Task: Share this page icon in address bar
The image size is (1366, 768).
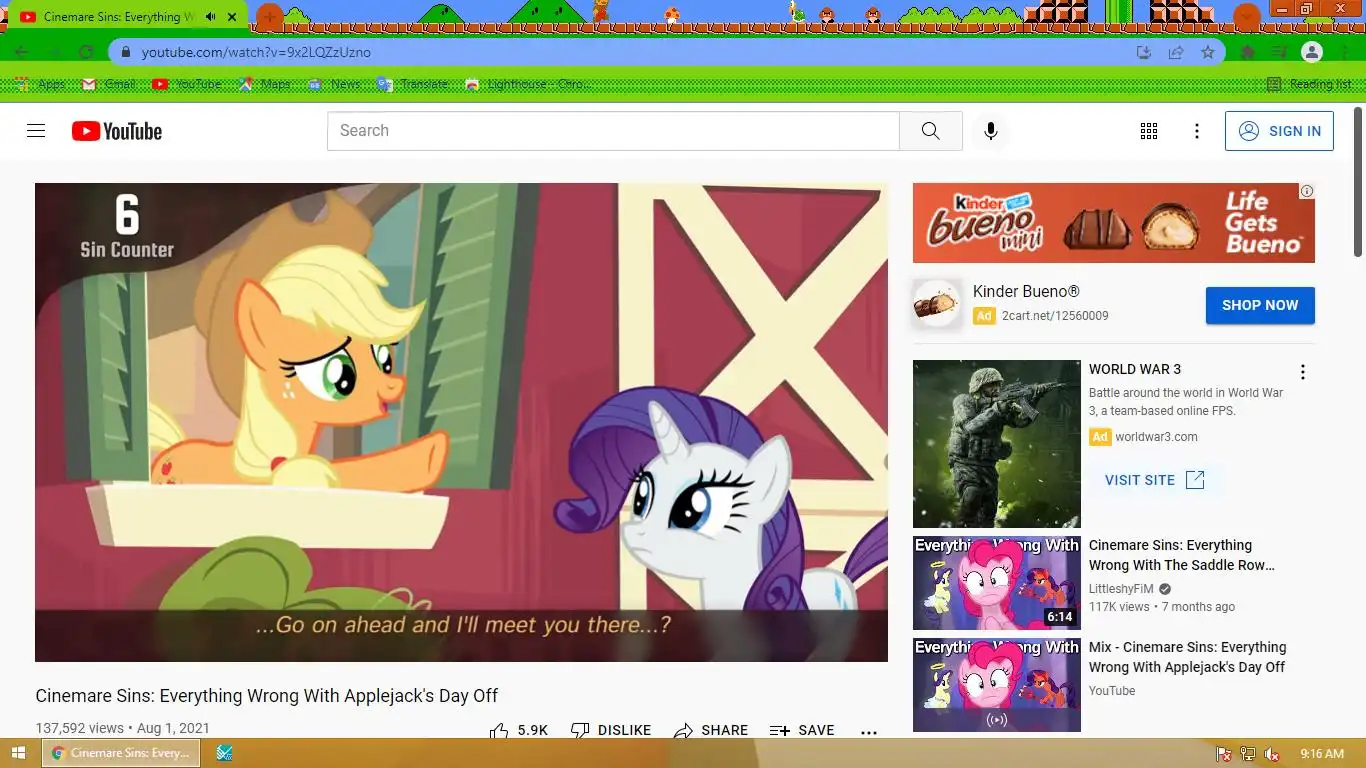Action: [1176, 52]
